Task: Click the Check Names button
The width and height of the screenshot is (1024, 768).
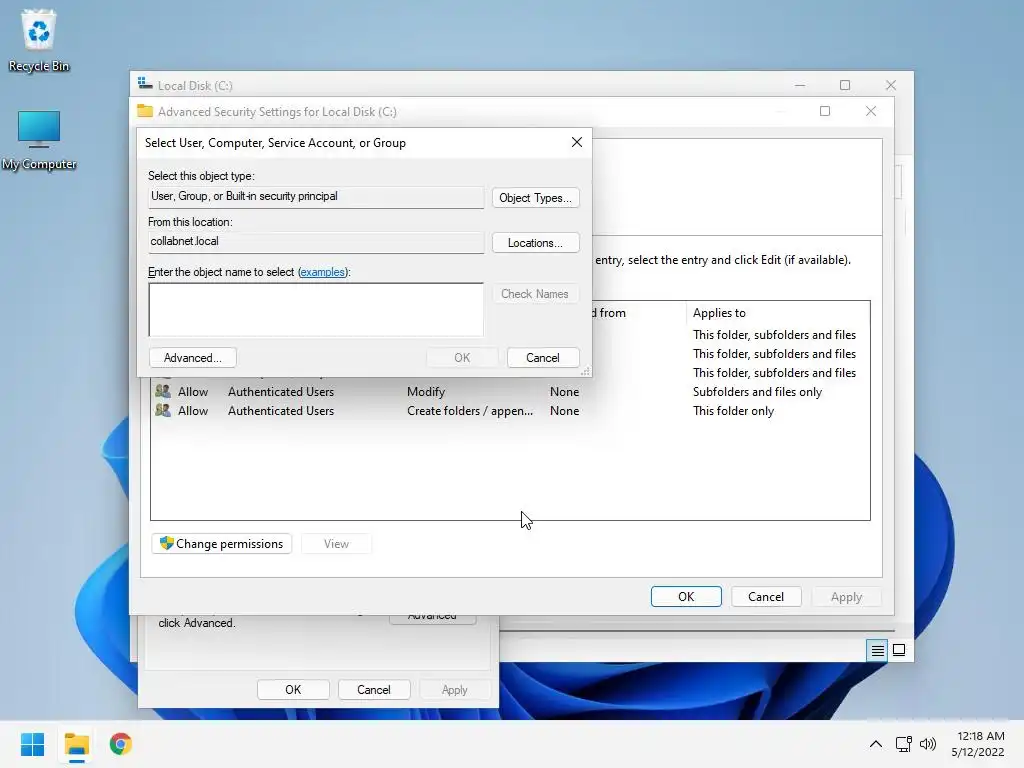Action: point(536,294)
